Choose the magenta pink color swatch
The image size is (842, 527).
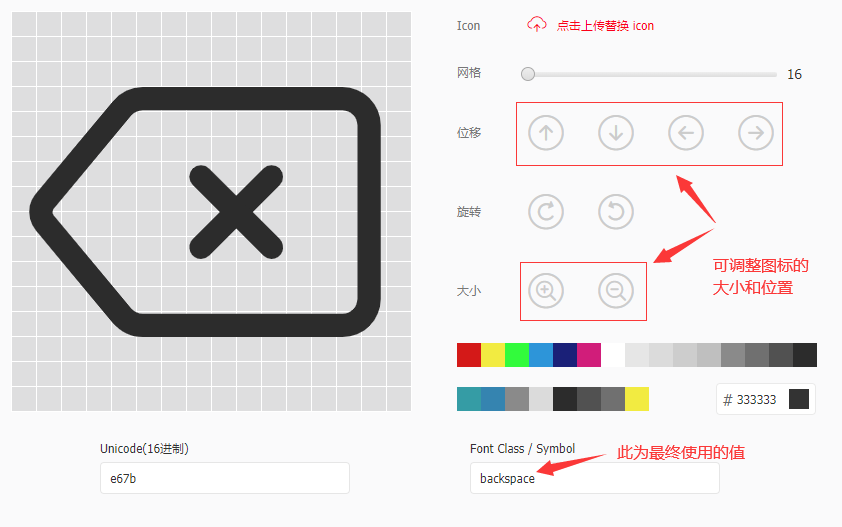point(589,355)
